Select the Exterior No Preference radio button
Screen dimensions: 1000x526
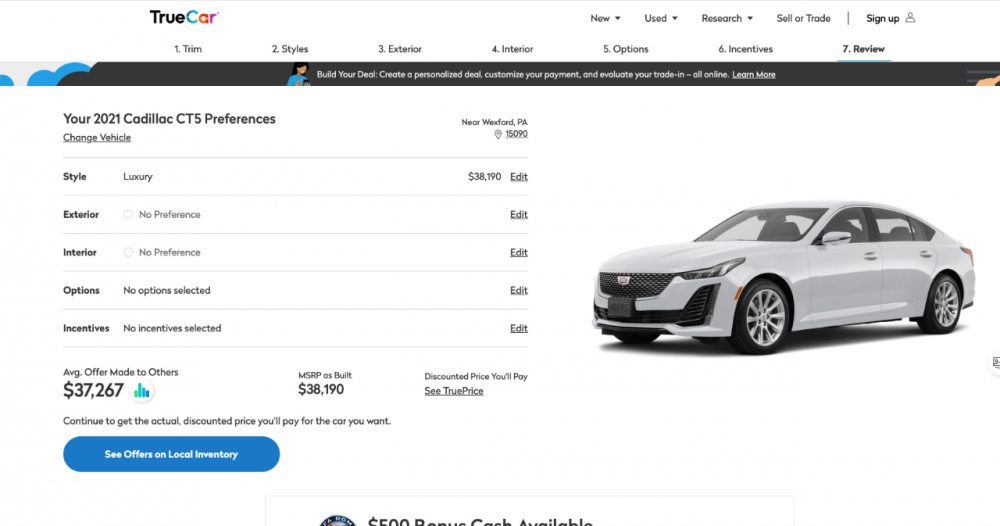128,214
